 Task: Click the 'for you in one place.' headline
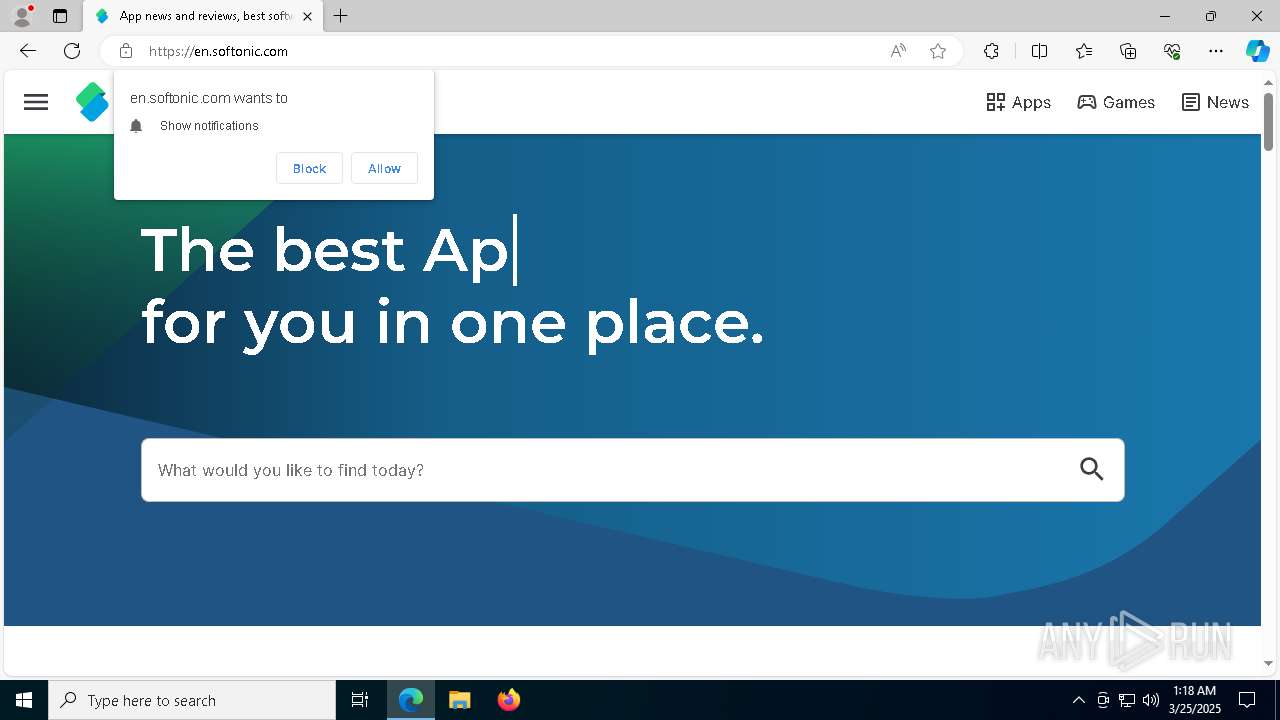click(x=453, y=323)
